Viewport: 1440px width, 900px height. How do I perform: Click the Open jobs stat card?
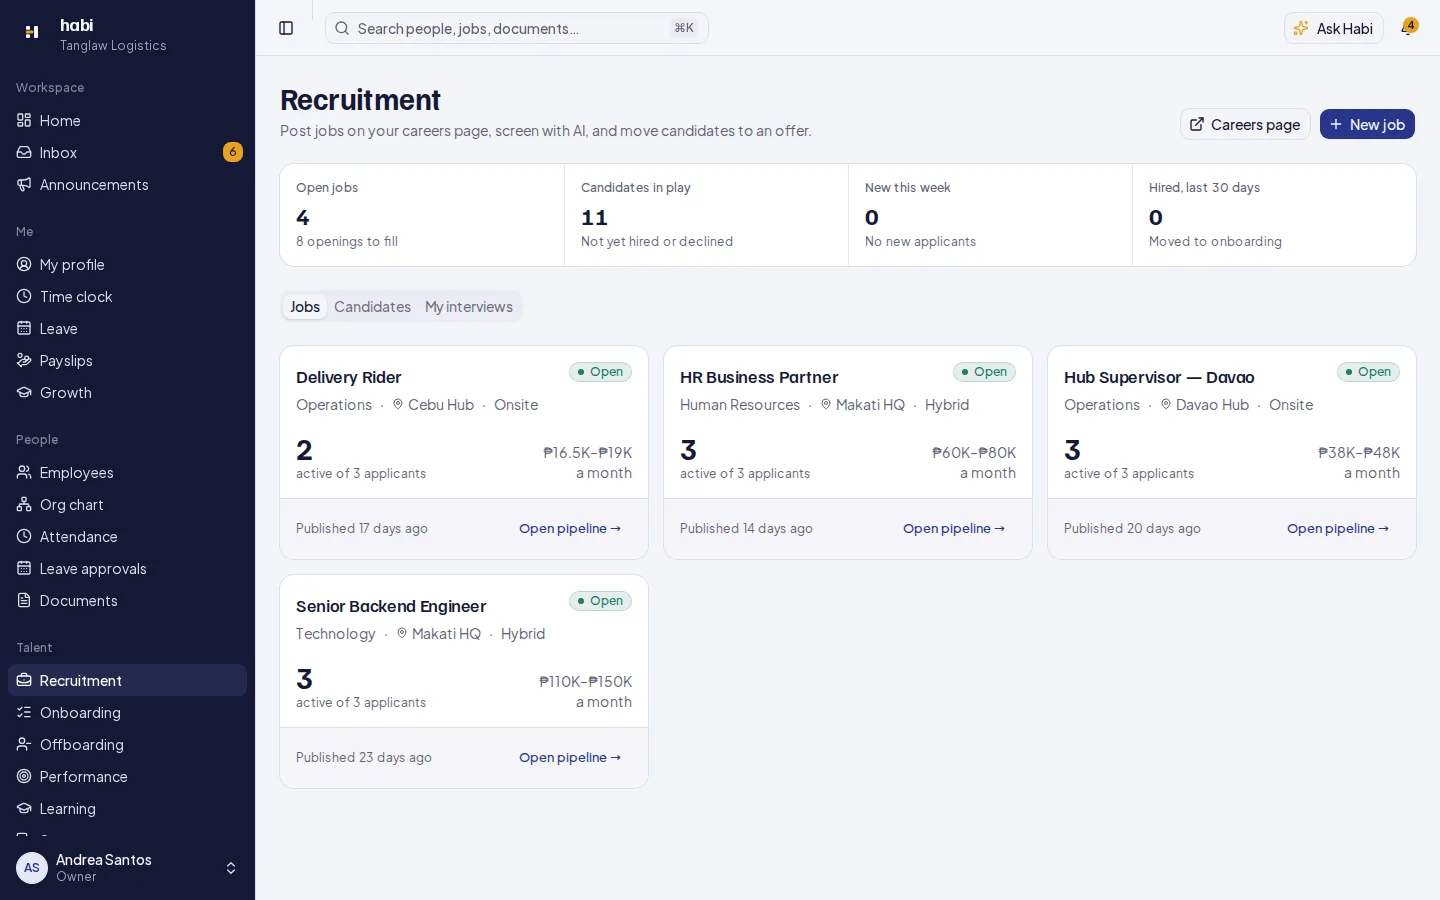[422, 215]
